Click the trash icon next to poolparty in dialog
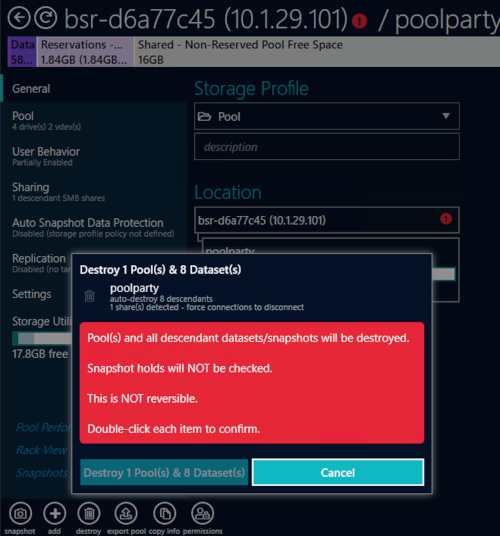Image resolution: width=500 pixels, height=536 pixels. (90, 296)
